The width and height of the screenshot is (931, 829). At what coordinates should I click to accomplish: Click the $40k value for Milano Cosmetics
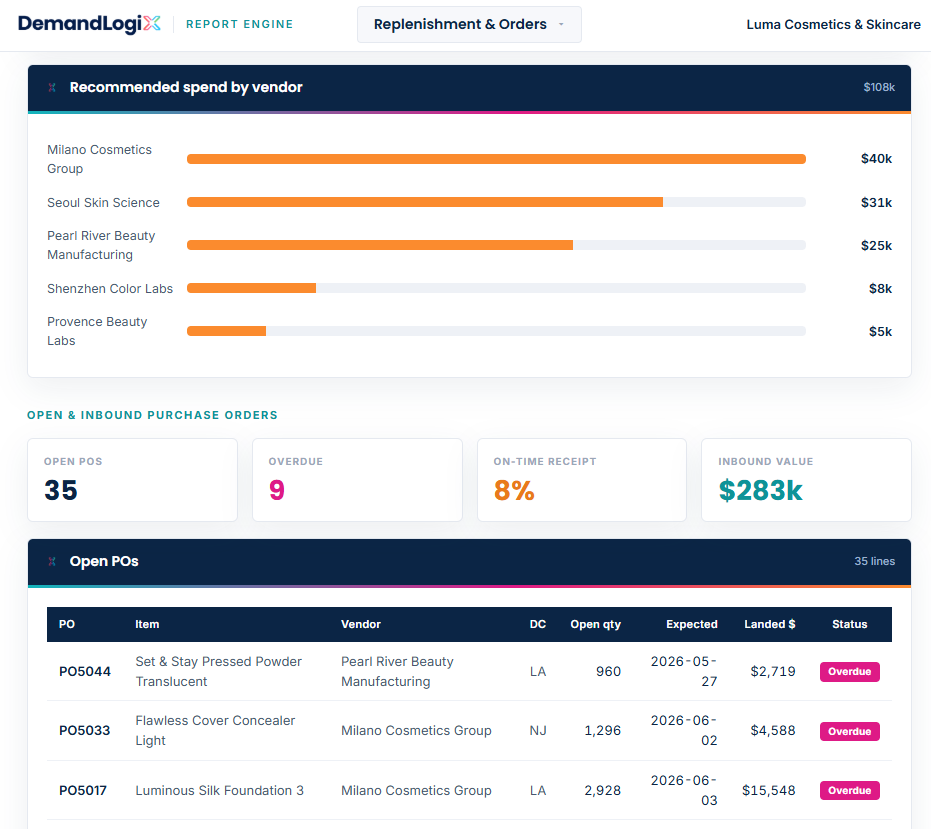(x=876, y=159)
